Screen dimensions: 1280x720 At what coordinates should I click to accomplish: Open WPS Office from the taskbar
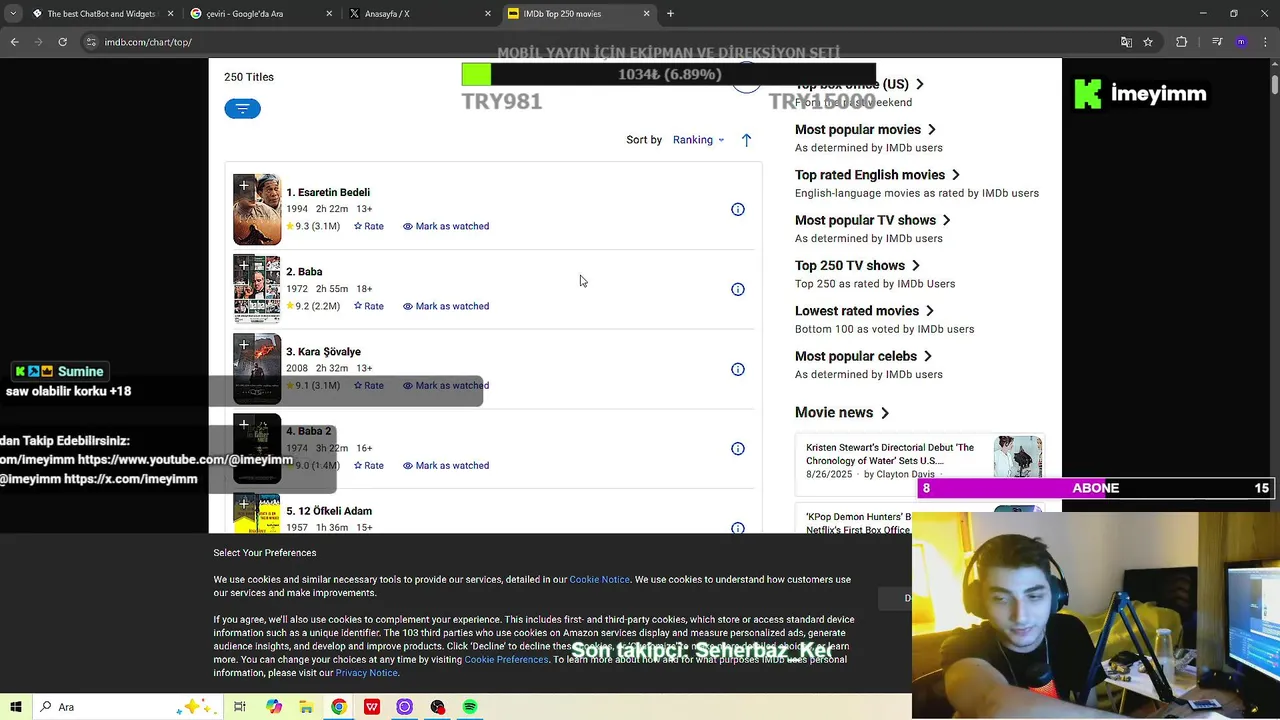(x=372, y=707)
